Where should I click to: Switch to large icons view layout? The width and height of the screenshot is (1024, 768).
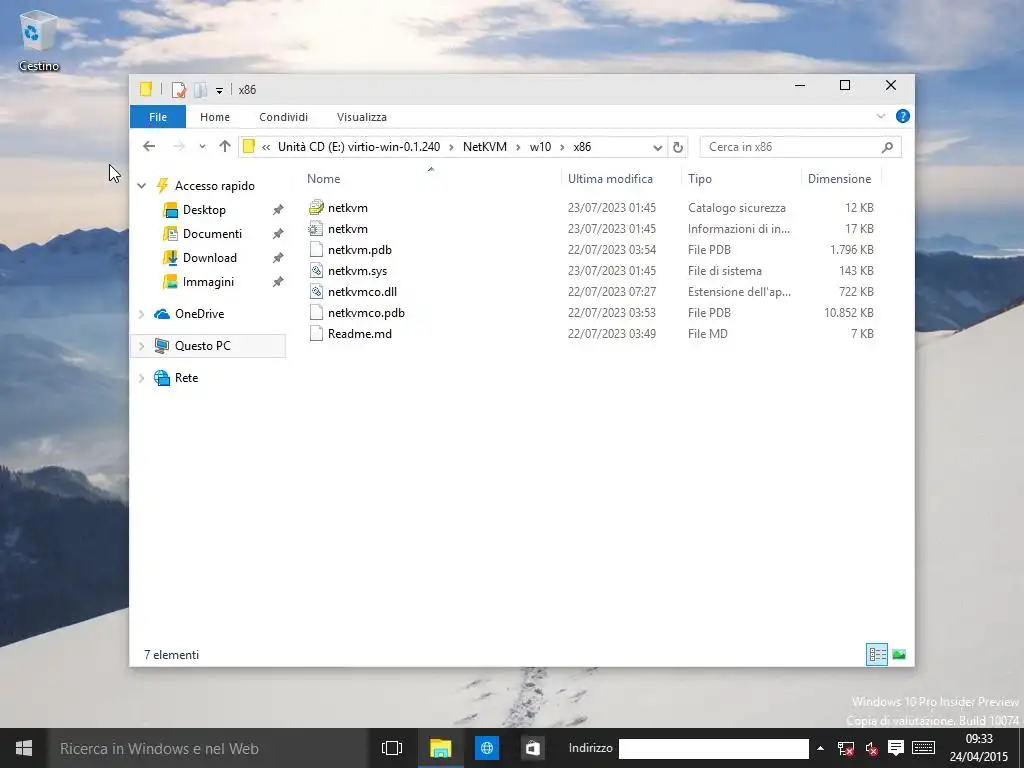point(899,654)
